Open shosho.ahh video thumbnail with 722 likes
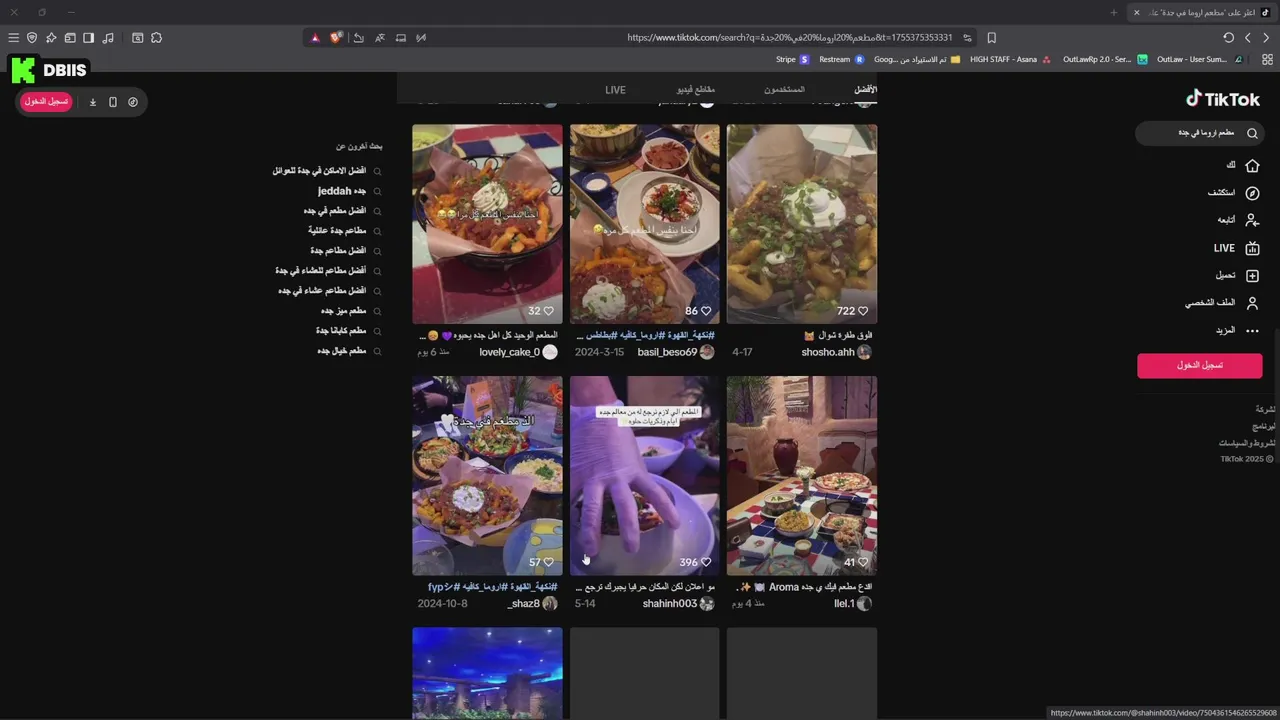1280x720 pixels. coord(802,223)
